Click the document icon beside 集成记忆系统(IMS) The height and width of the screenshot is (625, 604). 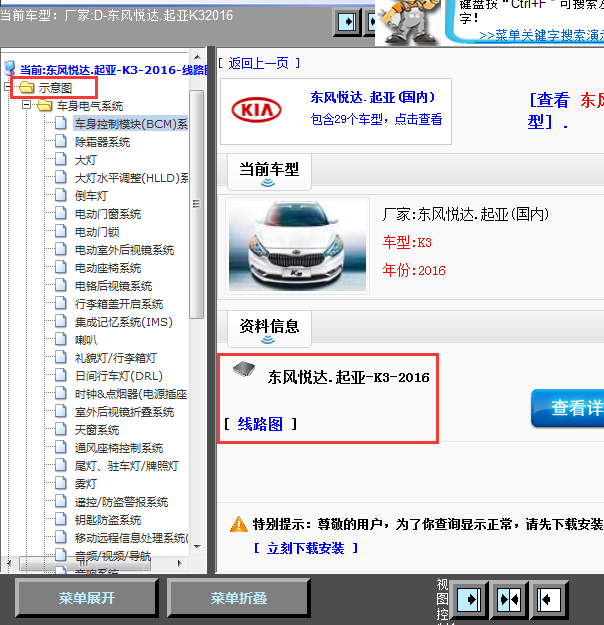[61, 321]
